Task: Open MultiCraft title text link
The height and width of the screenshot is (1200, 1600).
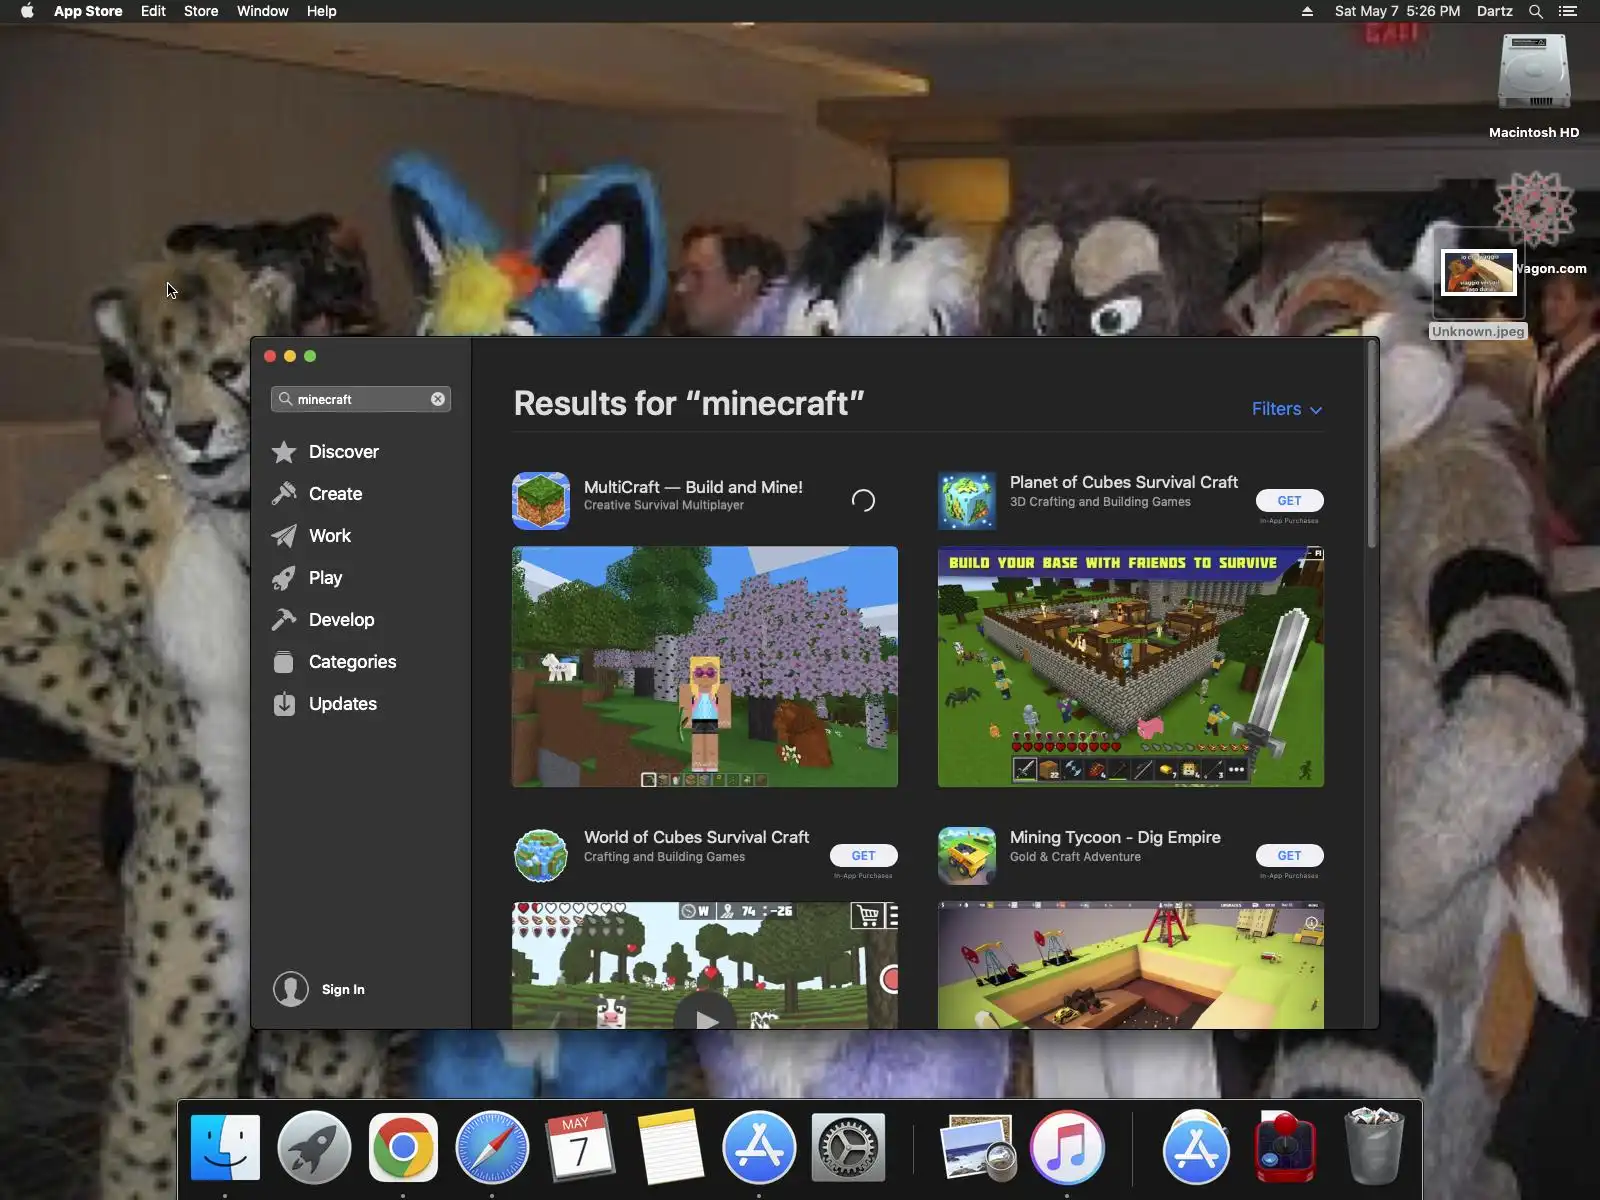Action: click(693, 487)
